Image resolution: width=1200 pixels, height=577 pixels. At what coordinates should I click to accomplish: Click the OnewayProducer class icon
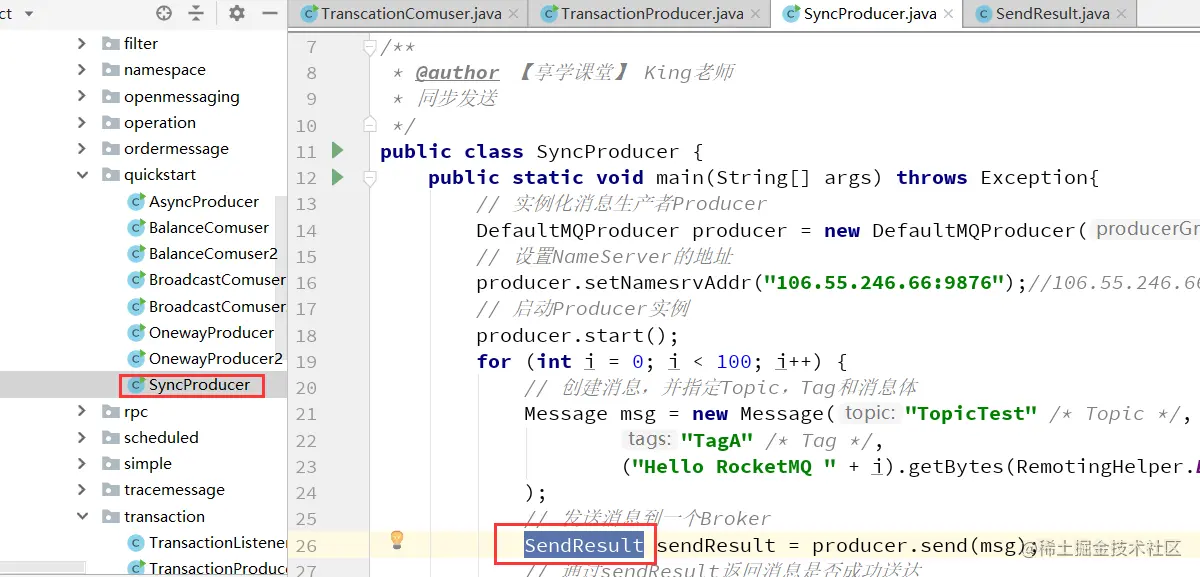click(x=136, y=332)
